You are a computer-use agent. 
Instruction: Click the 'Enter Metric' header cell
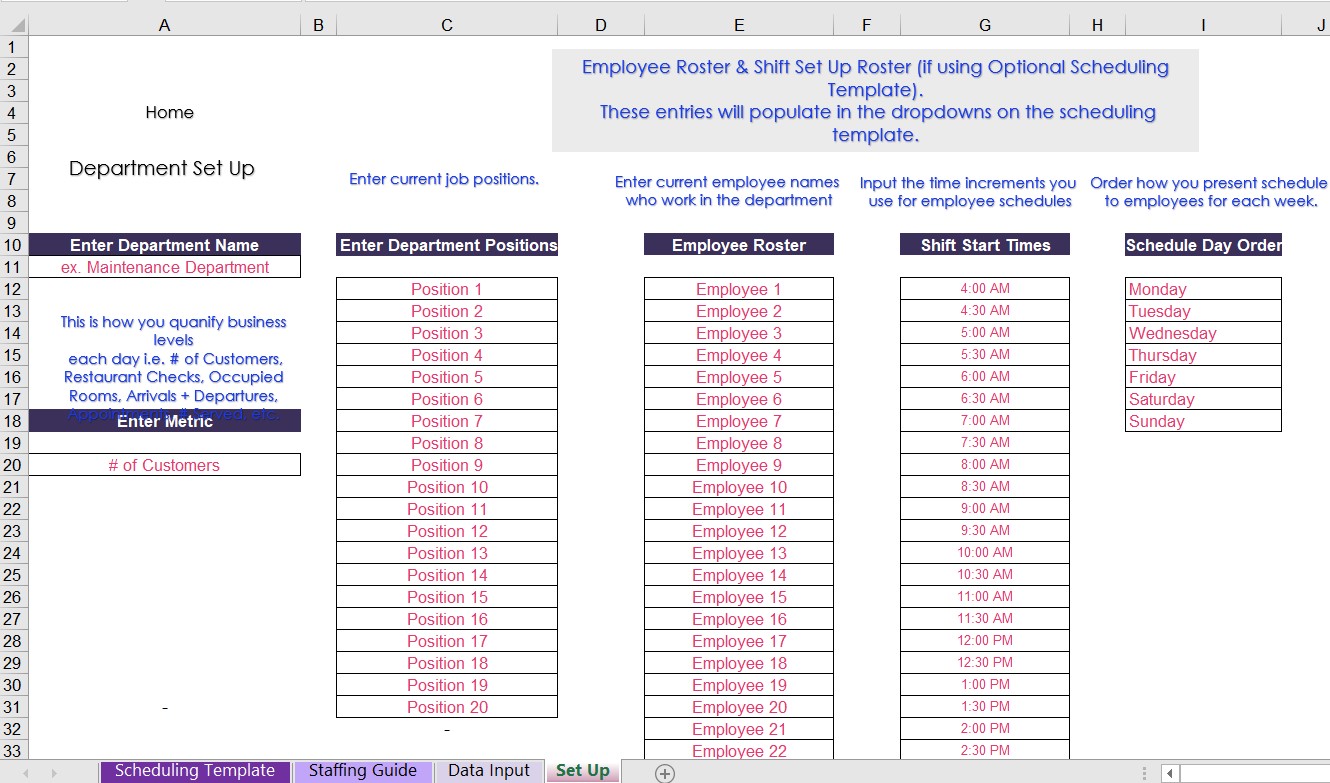click(x=165, y=421)
